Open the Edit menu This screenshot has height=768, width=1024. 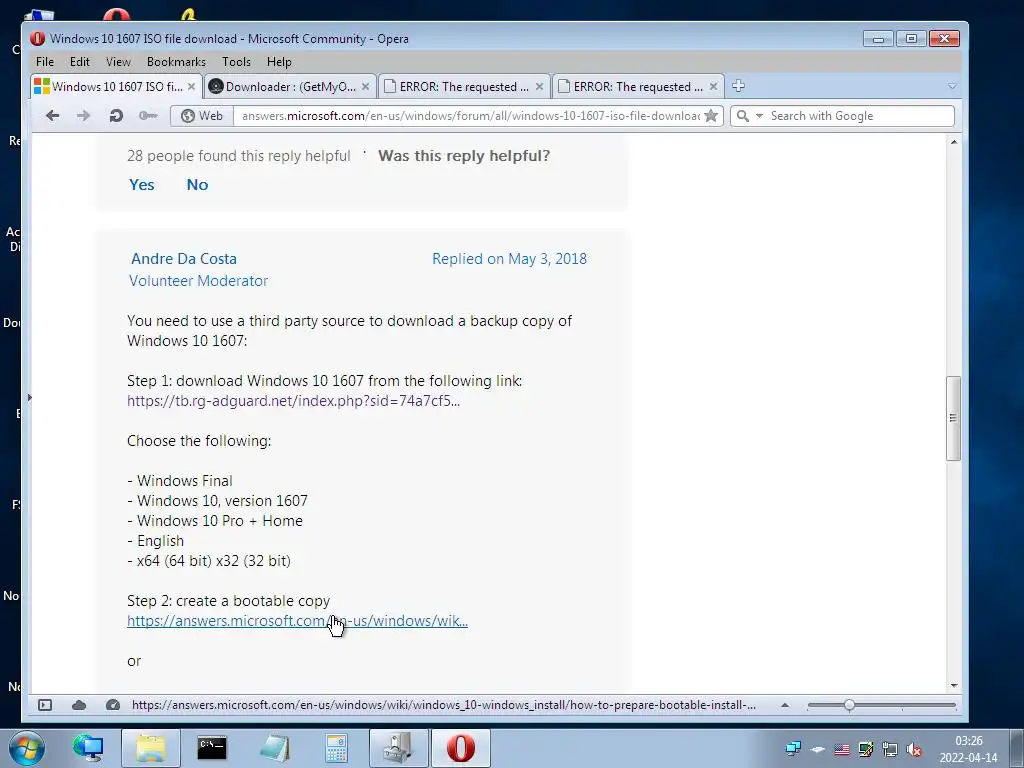click(x=80, y=61)
